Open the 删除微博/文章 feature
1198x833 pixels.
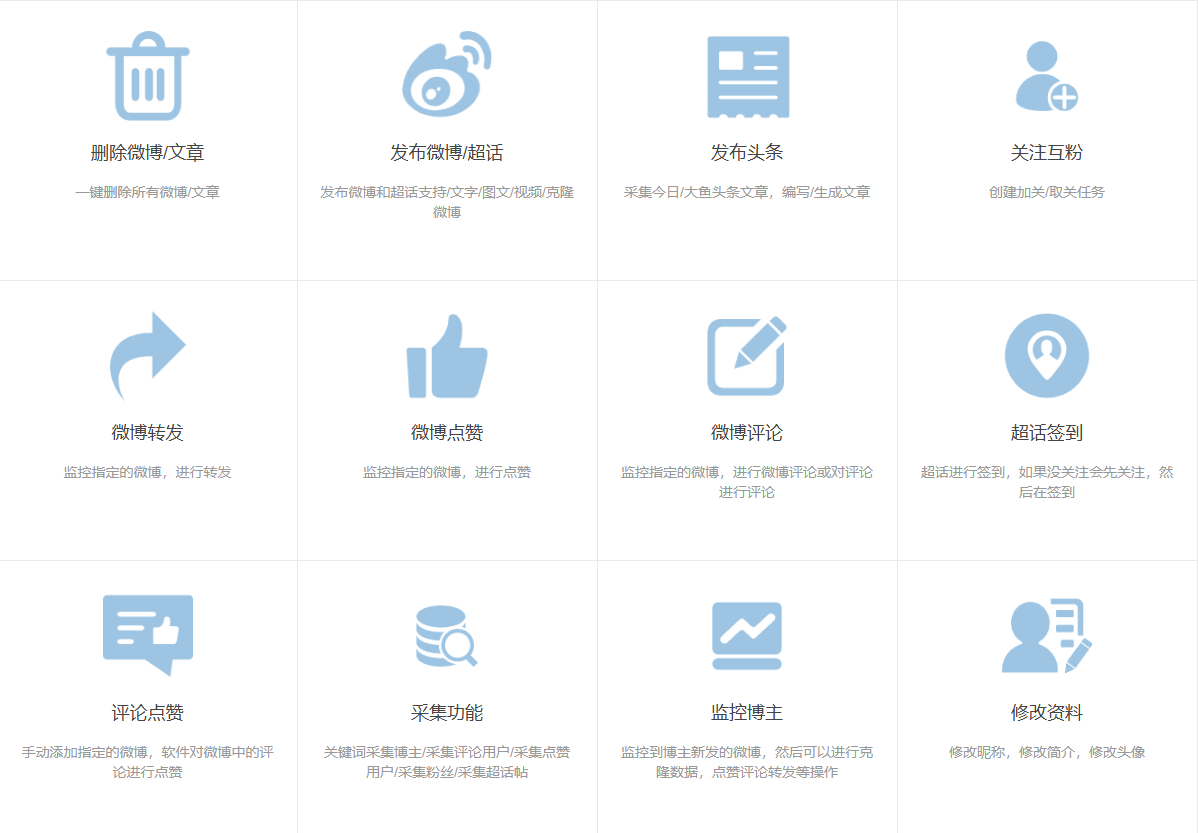point(150,155)
